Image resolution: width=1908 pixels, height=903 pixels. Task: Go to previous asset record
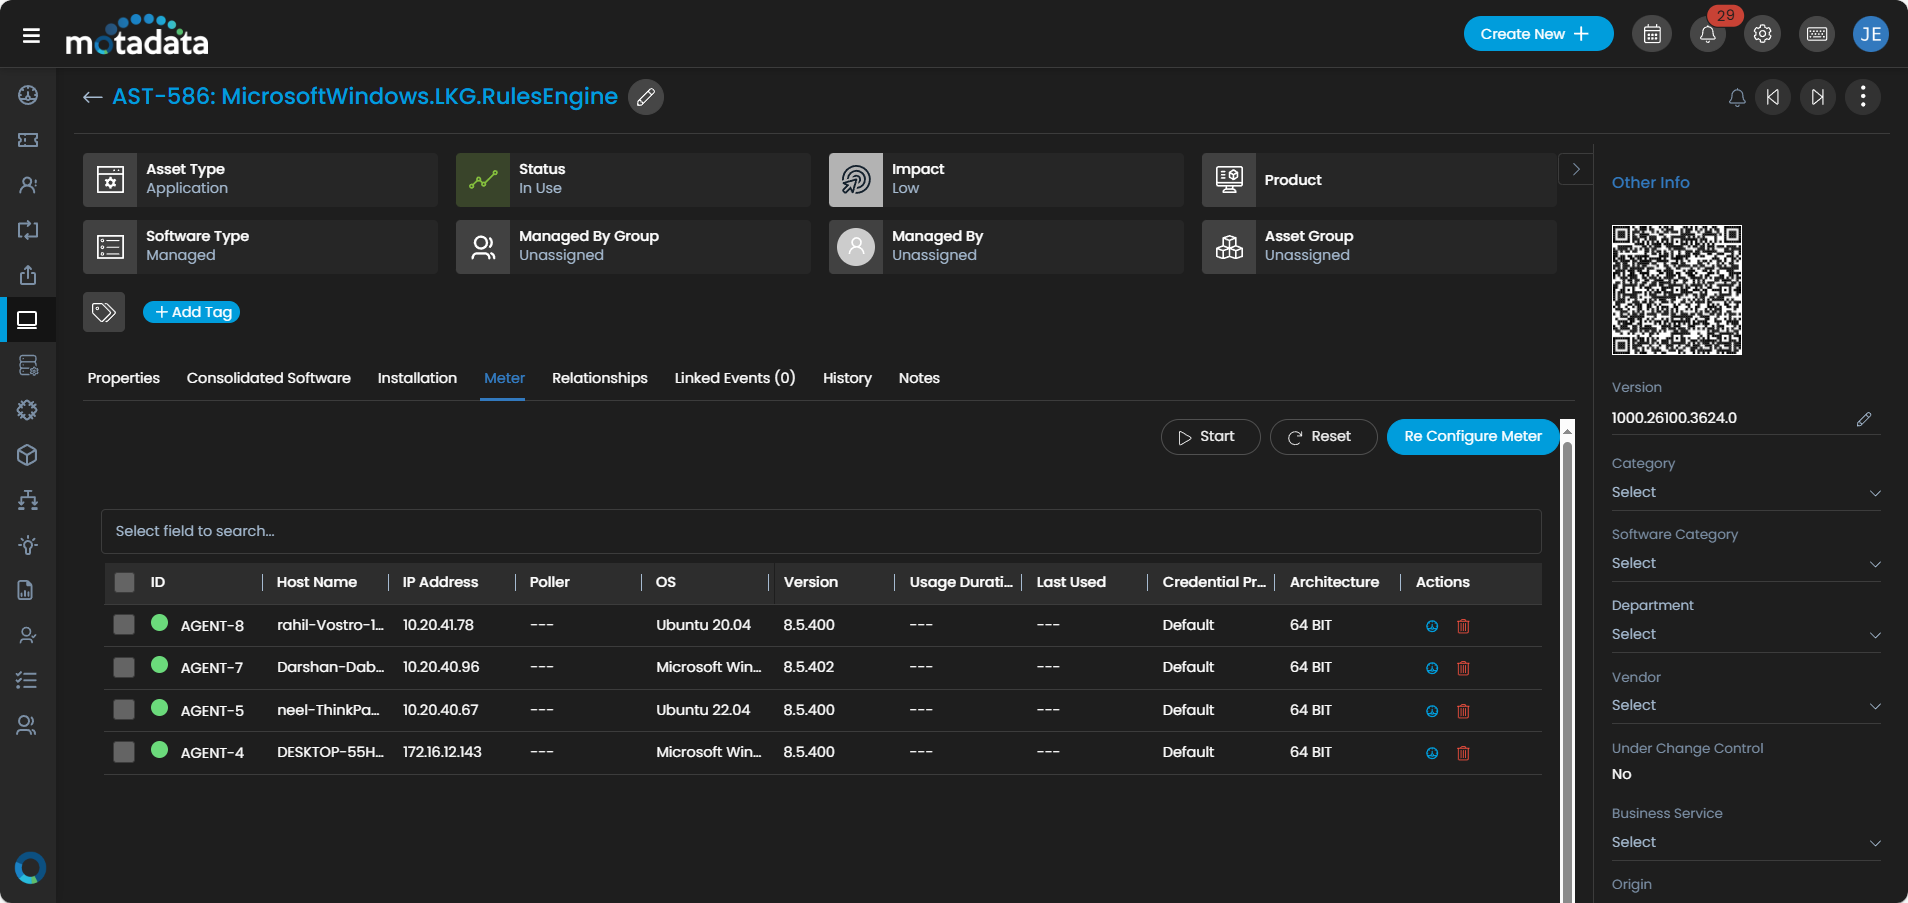tap(1773, 97)
